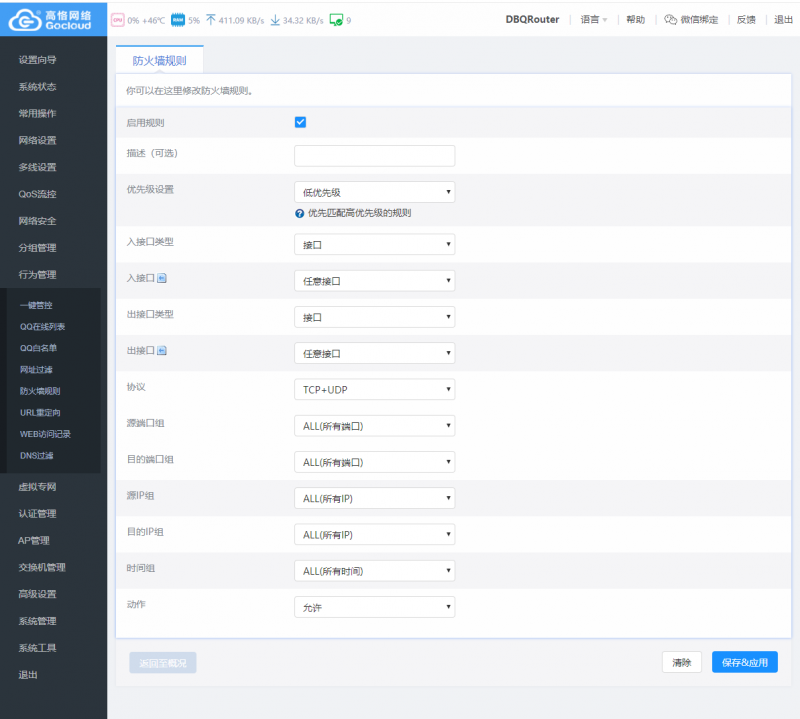
Task: Click the 描述 (可选) text field
Action: (x=374, y=155)
